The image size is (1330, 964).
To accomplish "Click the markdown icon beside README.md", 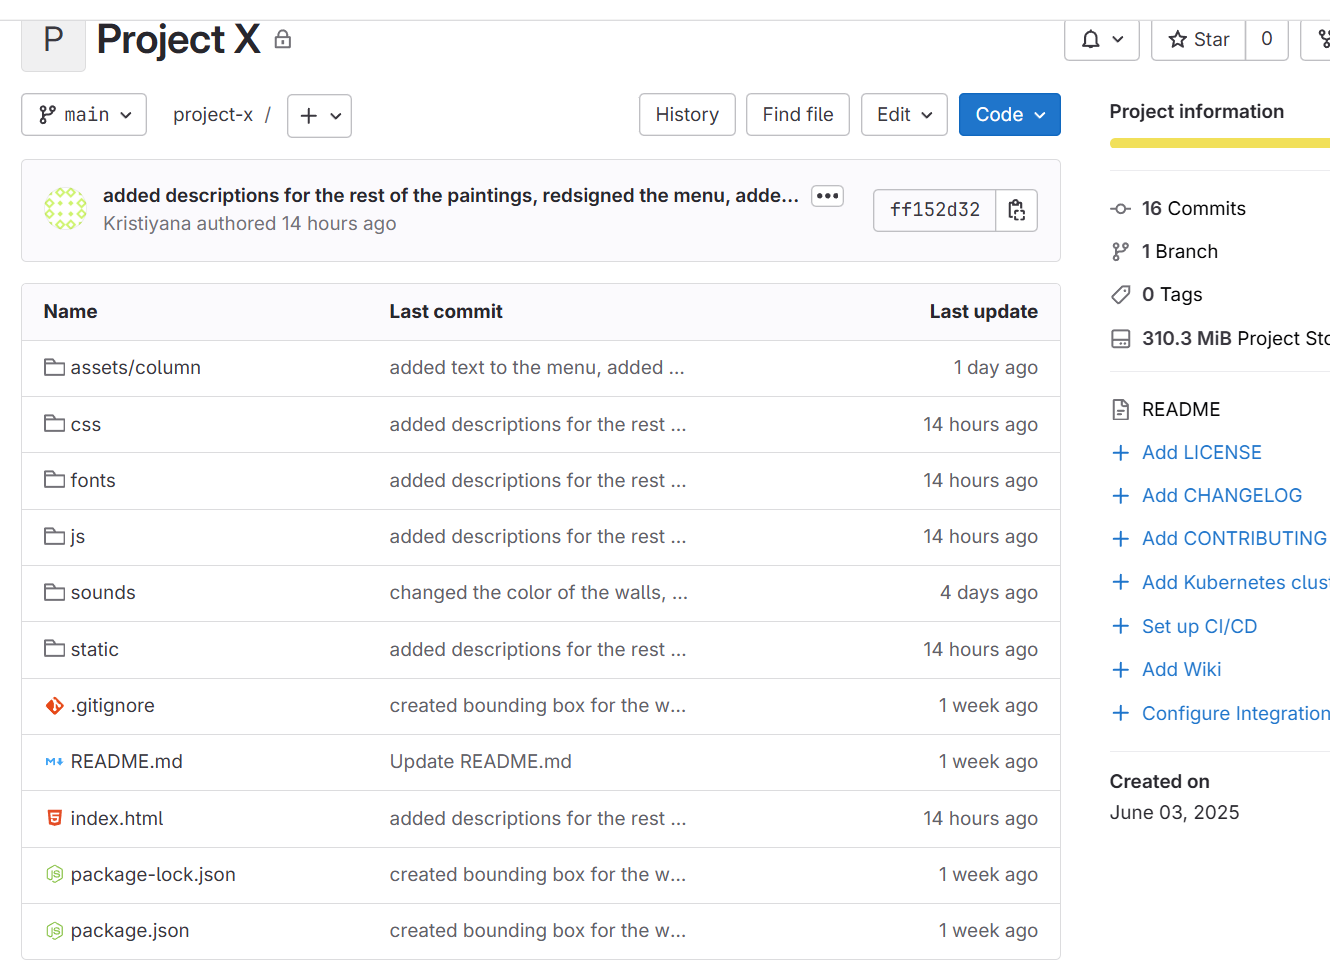I will [53, 761].
